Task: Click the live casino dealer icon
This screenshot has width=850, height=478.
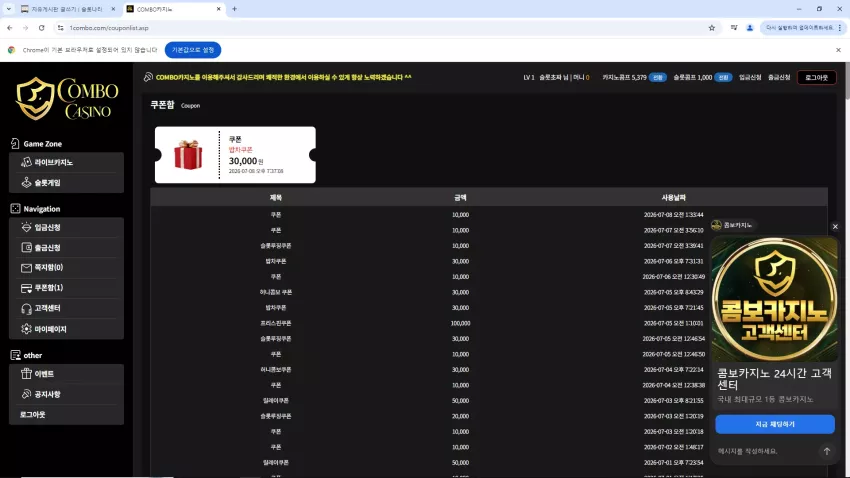Action: tap(26, 162)
